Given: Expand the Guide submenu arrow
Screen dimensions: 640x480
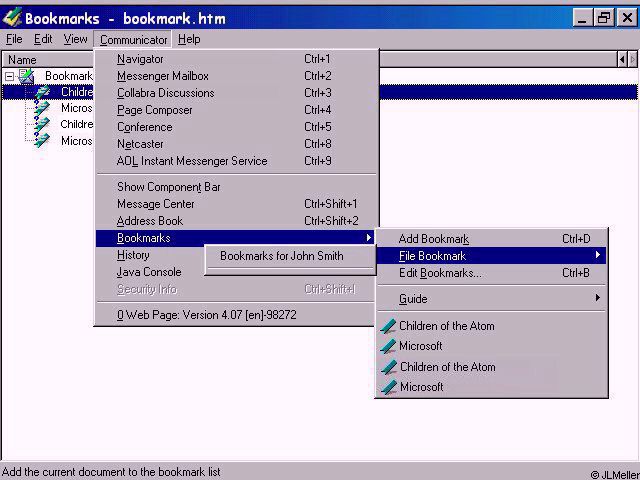Looking at the screenshot, I should pos(598,298).
